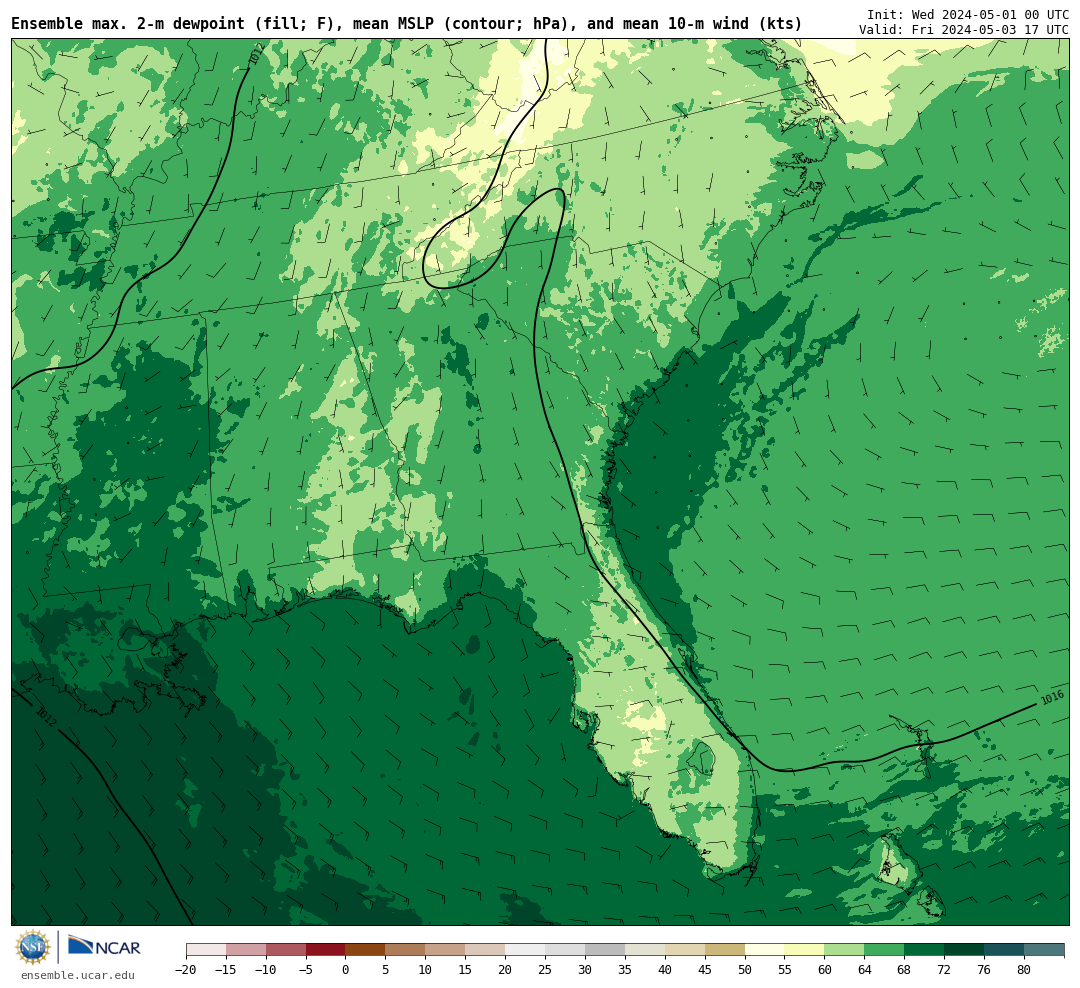The image size is (1080, 988).
Task: Pick the 76 to 80 dark teal swatch
Action: (1005, 950)
